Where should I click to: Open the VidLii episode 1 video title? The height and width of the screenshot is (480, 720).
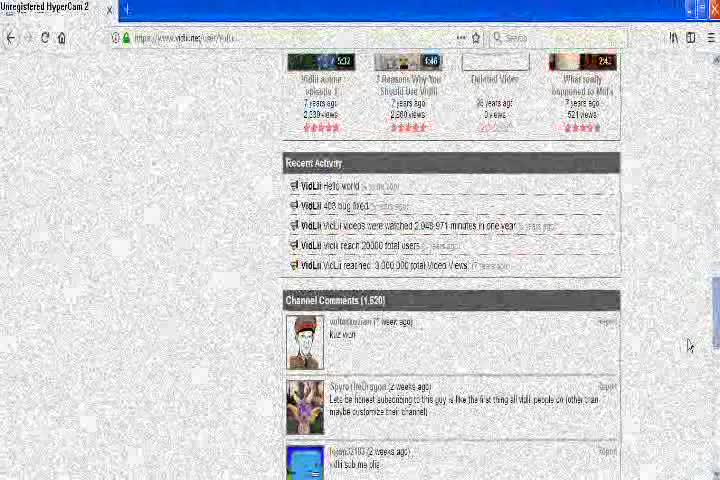pyautogui.click(x=321, y=85)
